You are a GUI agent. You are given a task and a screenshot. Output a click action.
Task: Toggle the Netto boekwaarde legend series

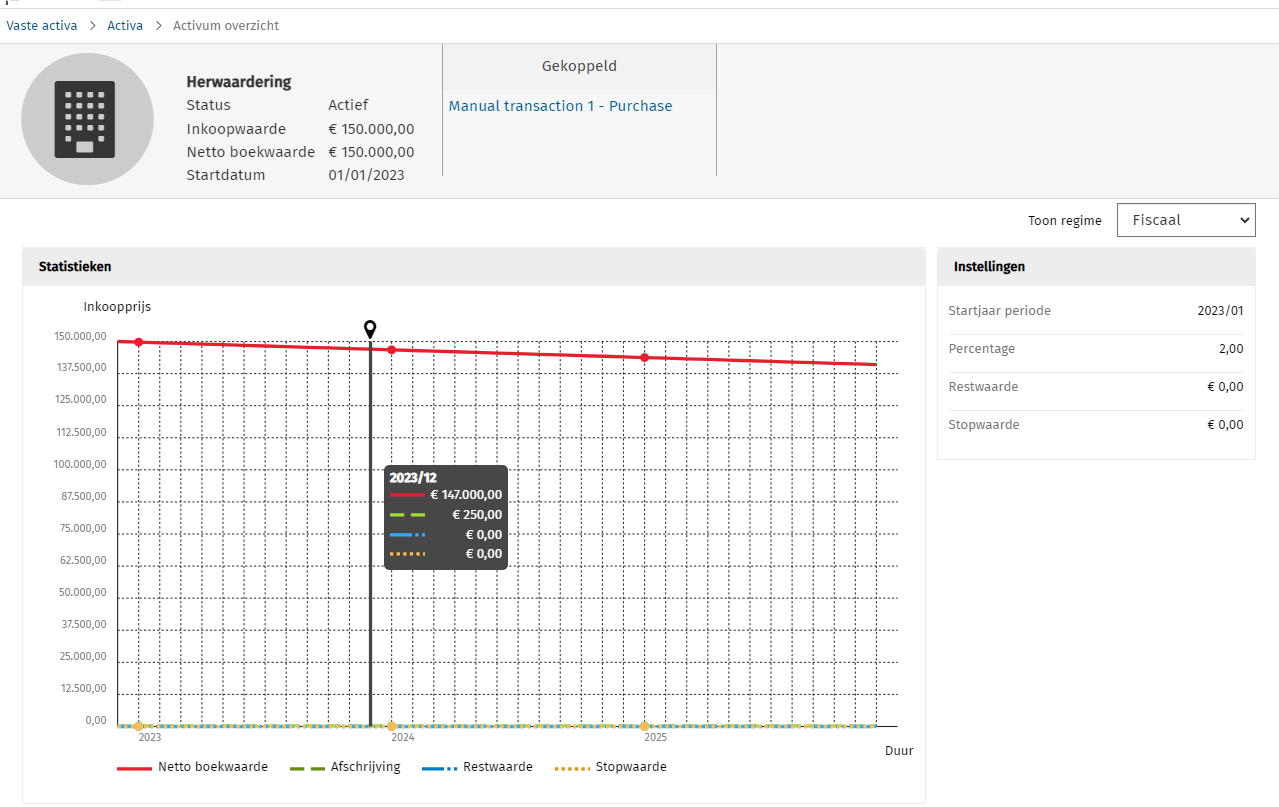pos(192,767)
